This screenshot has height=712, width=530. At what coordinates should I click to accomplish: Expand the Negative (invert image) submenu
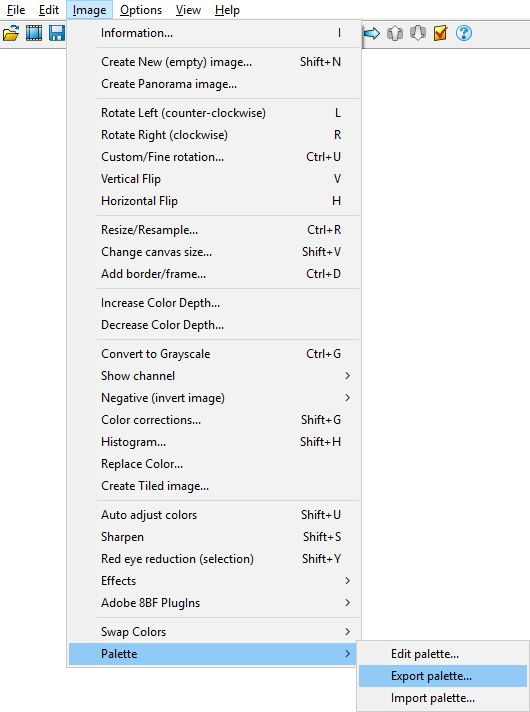214,398
